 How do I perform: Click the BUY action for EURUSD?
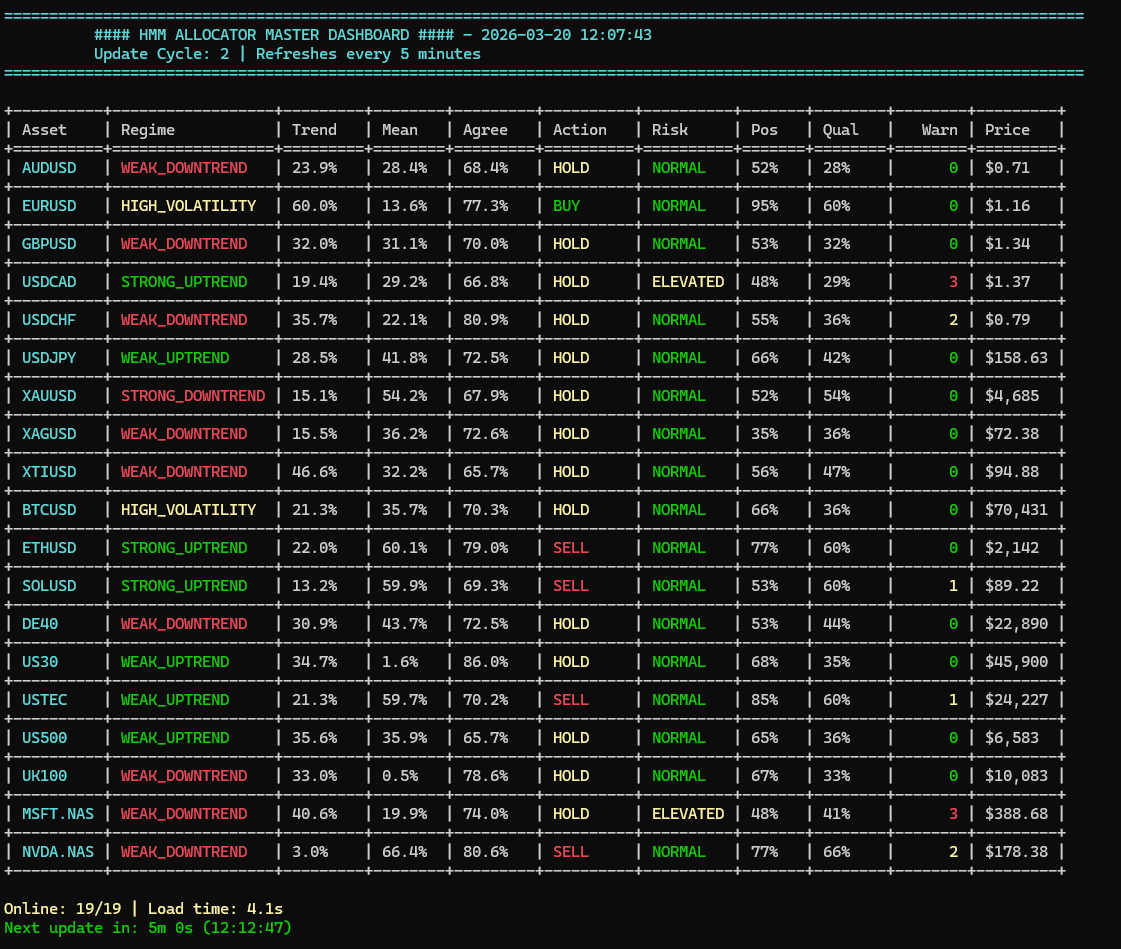pos(566,206)
